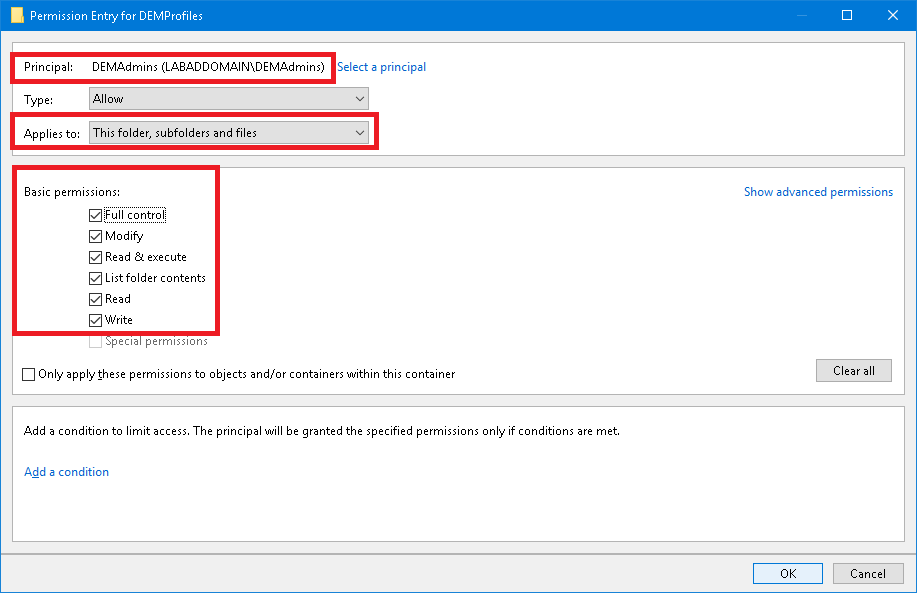This screenshot has width=917, height=593.
Task: Click the Select a principal link
Action: (381, 67)
